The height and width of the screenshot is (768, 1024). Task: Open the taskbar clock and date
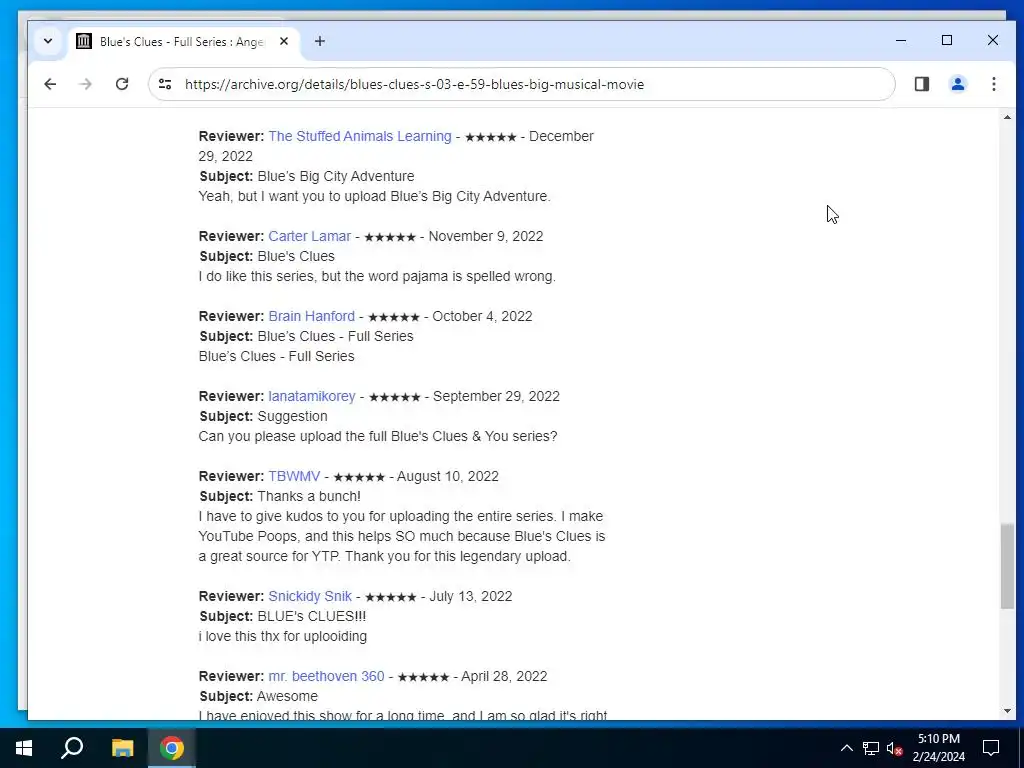click(x=938, y=748)
